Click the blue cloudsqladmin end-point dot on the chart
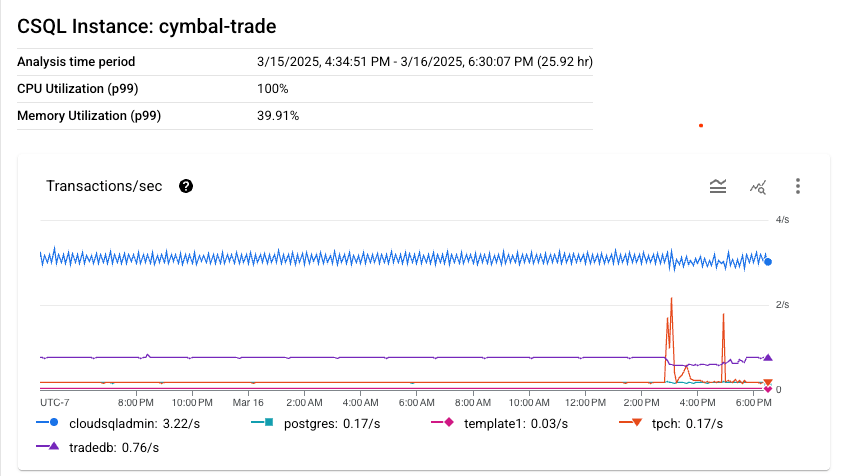 [768, 262]
